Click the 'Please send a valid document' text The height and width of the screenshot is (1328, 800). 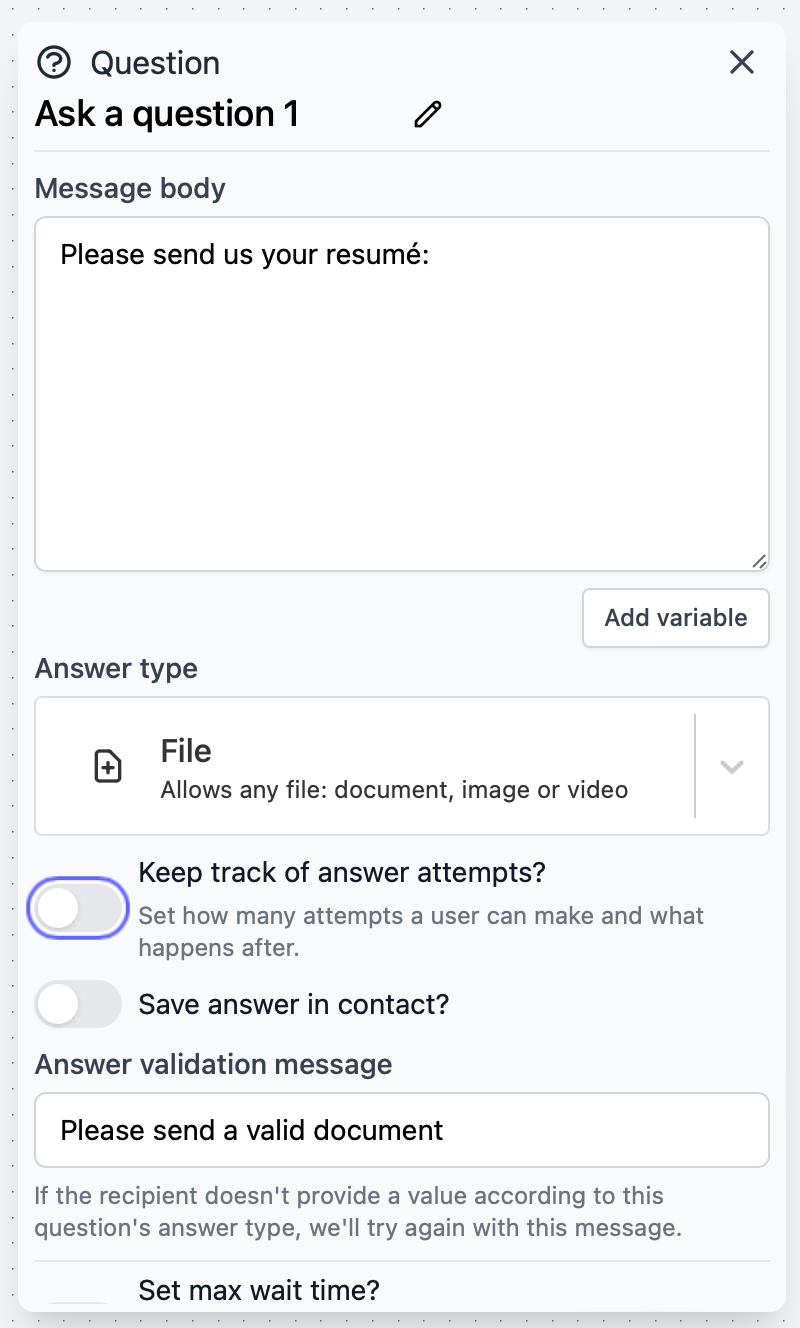pos(251,1130)
